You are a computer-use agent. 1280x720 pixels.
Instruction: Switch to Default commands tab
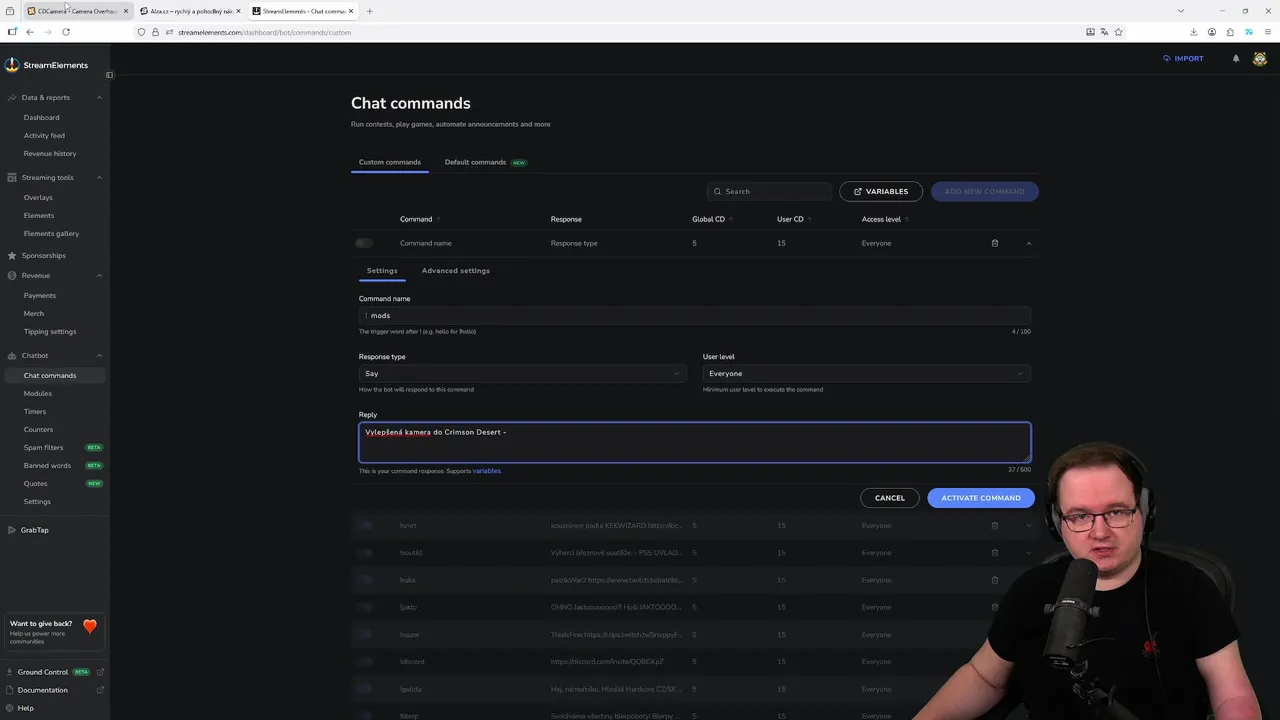[485, 162]
